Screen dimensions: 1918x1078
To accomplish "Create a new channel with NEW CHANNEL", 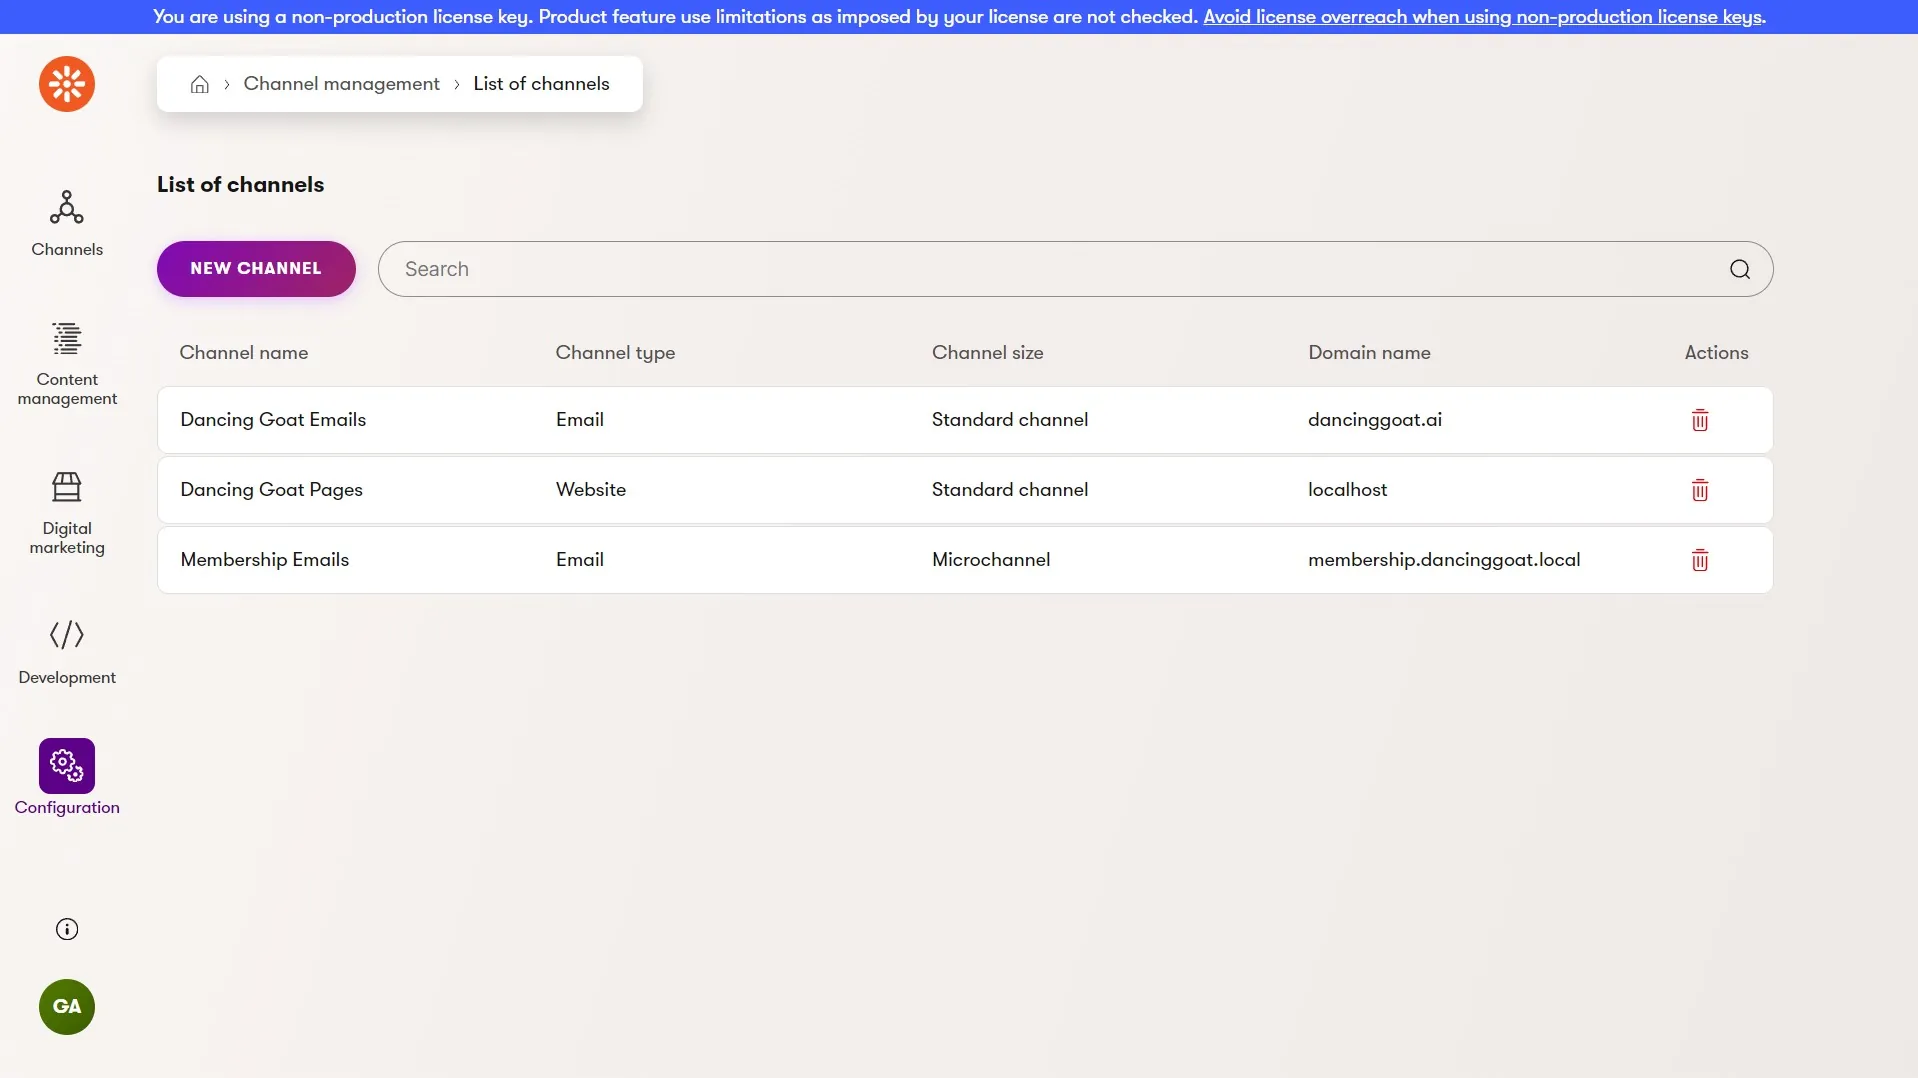I will 256,269.
